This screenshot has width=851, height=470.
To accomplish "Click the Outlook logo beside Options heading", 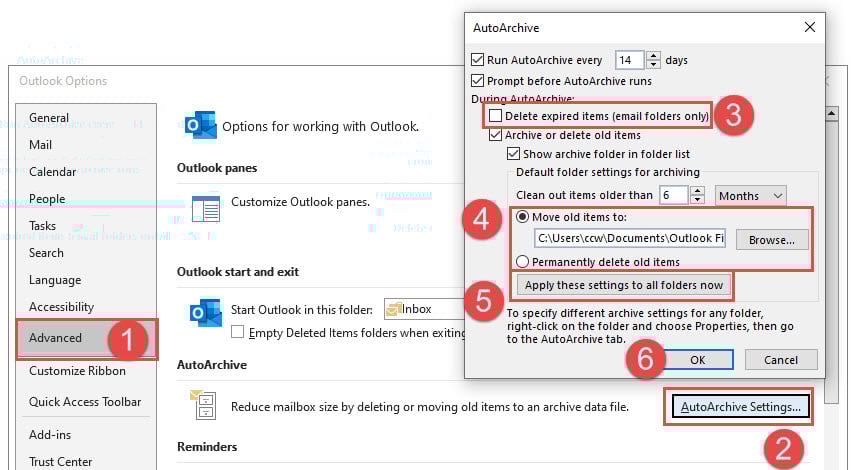I will (x=200, y=125).
